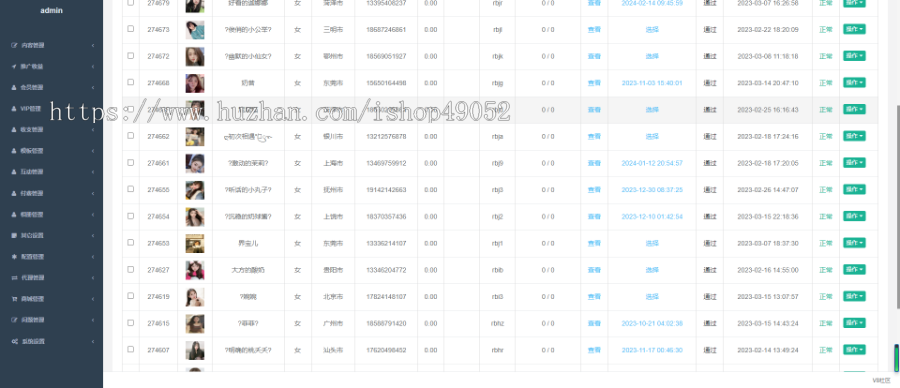
Task: Click the admin title in sidebar header
Action: pos(52,10)
